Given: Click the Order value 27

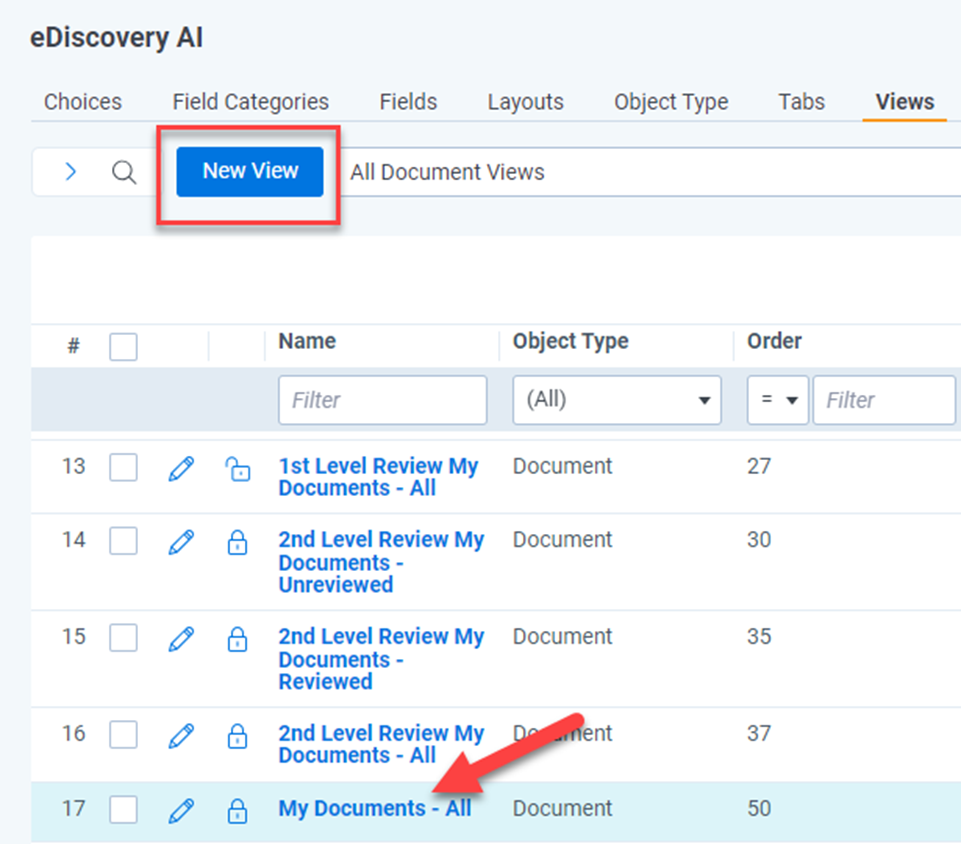Looking at the screenshot, I should point(759,466).
